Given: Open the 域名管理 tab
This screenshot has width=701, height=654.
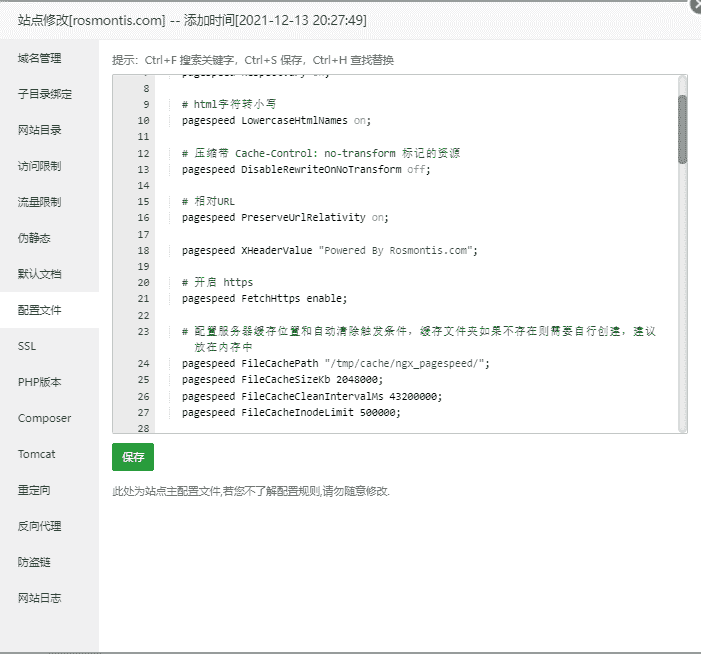Looking at the screenshot, I should 49,58.
